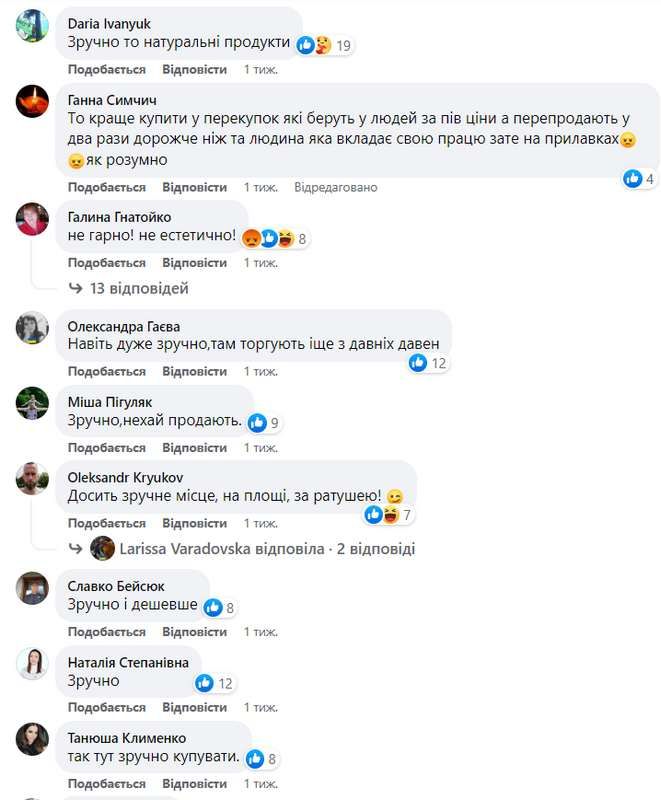Click Ганна Симчич's avatar icon

[33, 102]
